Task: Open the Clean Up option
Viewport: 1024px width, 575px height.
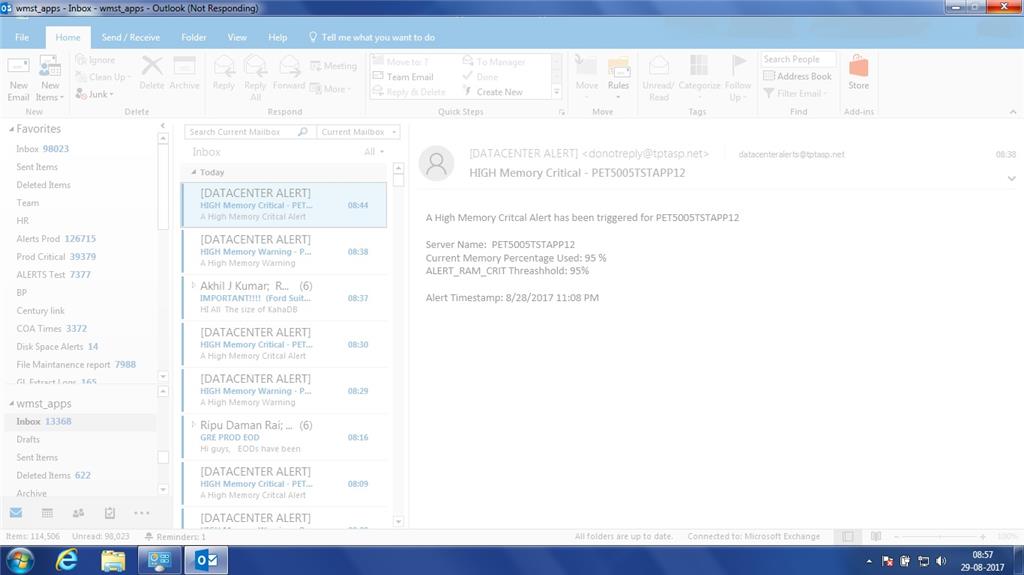Action: tap(103, 76)
